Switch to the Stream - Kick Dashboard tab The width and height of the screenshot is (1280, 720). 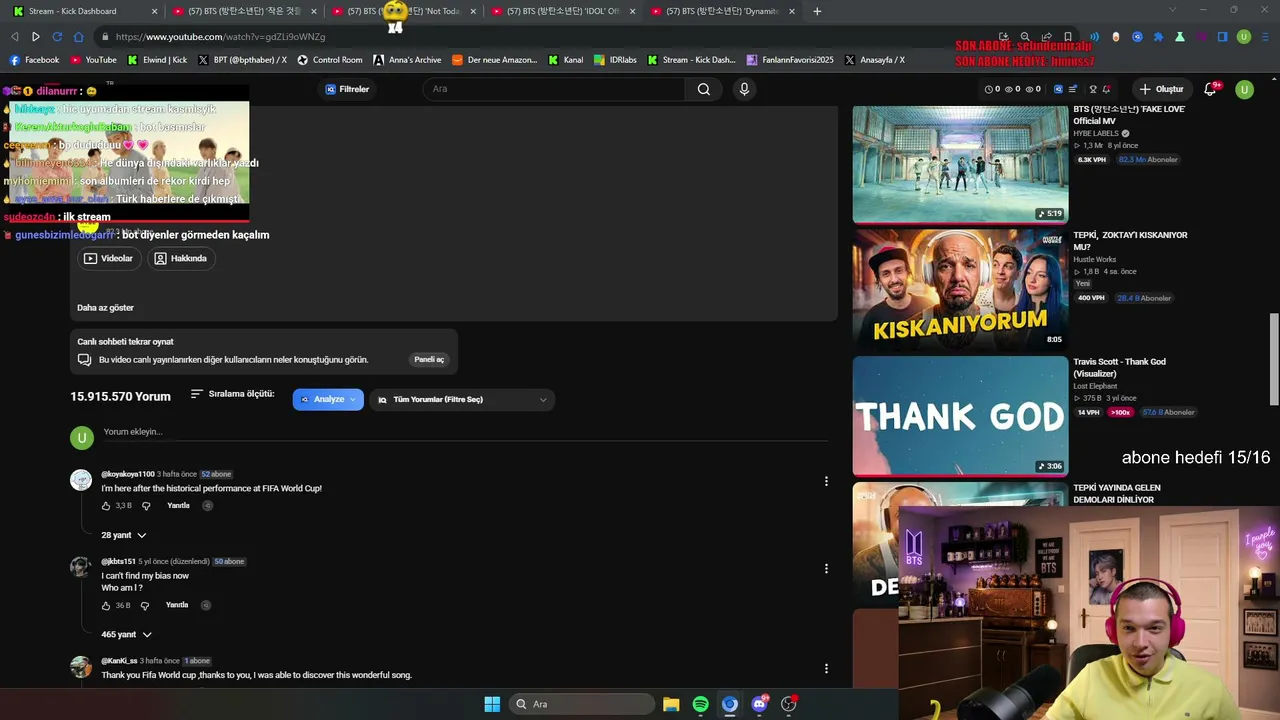[x=84, y=11]
